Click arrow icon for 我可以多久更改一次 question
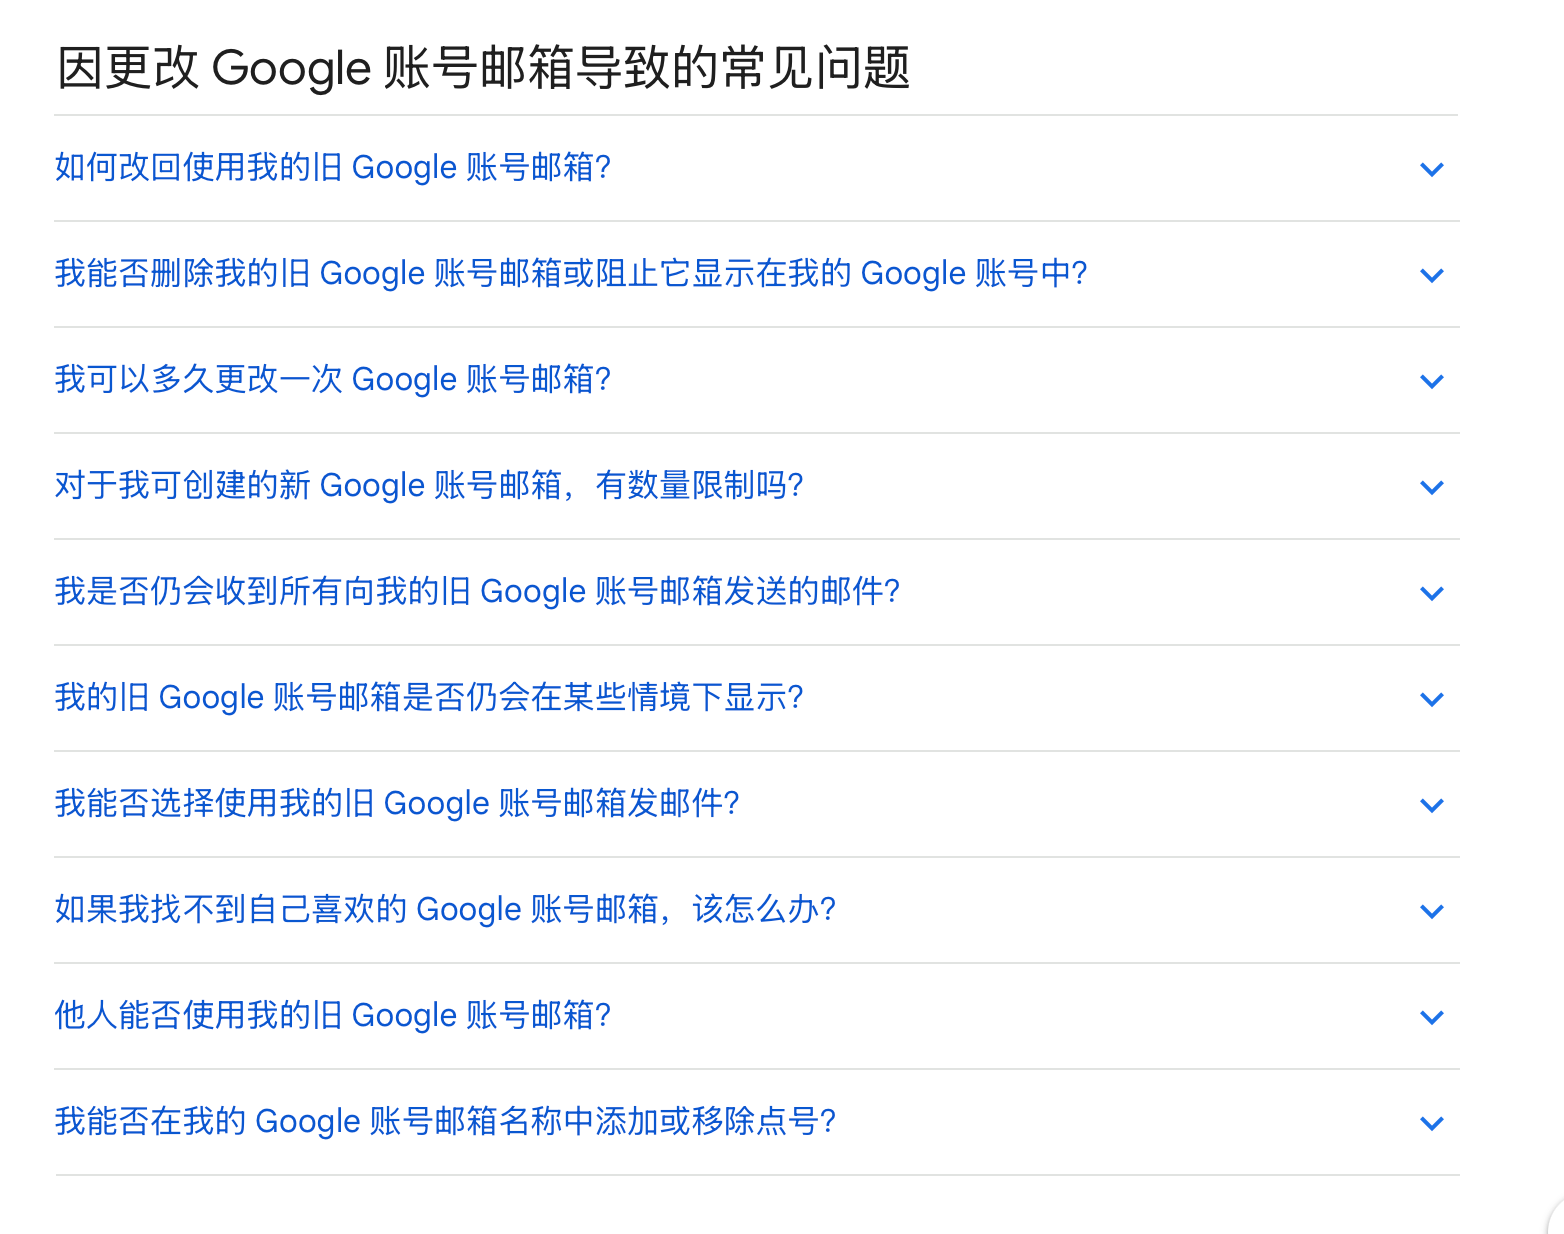 [1431, 381]
